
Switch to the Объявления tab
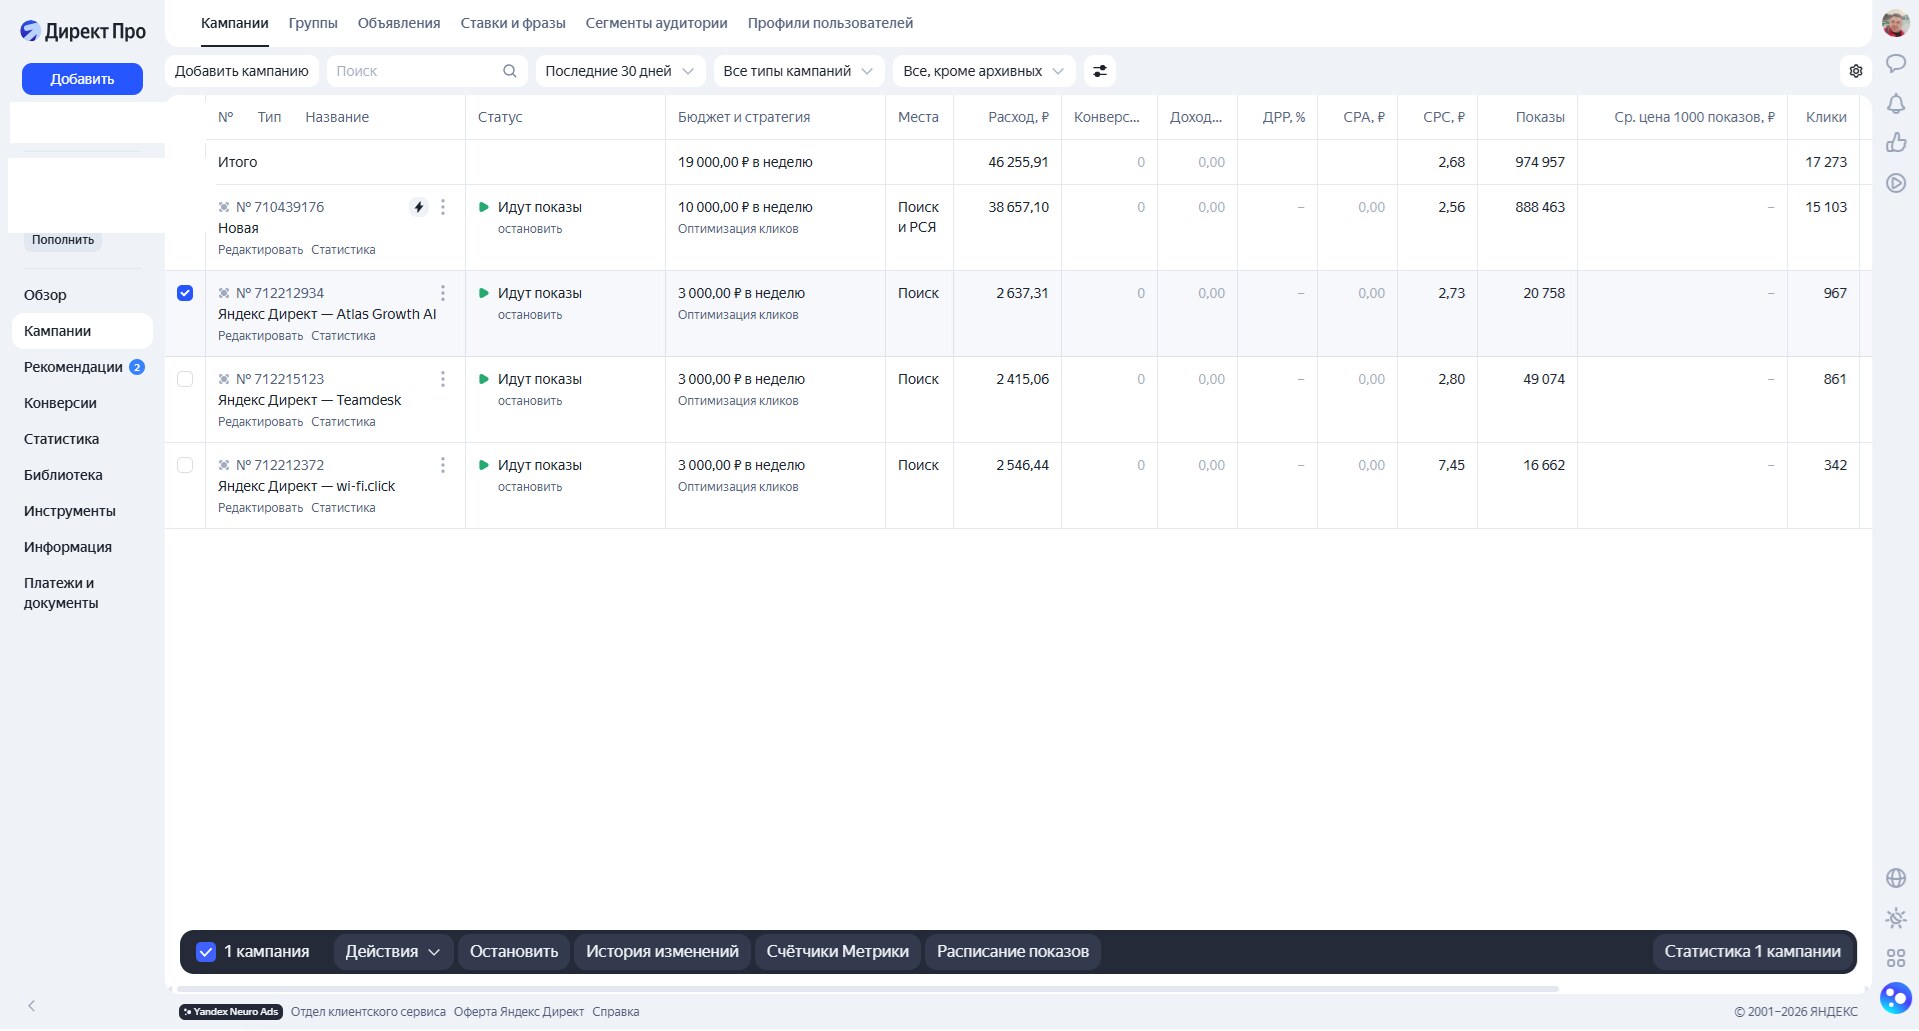click(399, 23)
